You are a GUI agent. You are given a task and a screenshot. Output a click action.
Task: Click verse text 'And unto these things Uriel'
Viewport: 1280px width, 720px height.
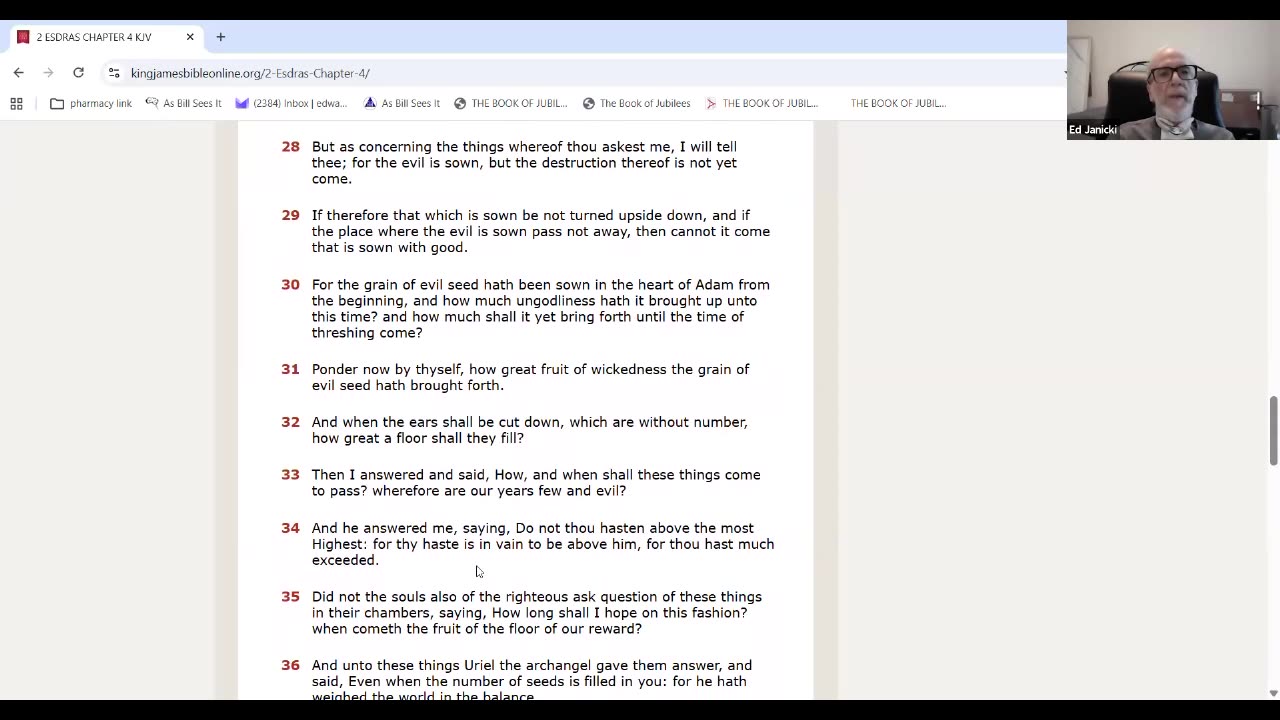[x=532, y=681]
